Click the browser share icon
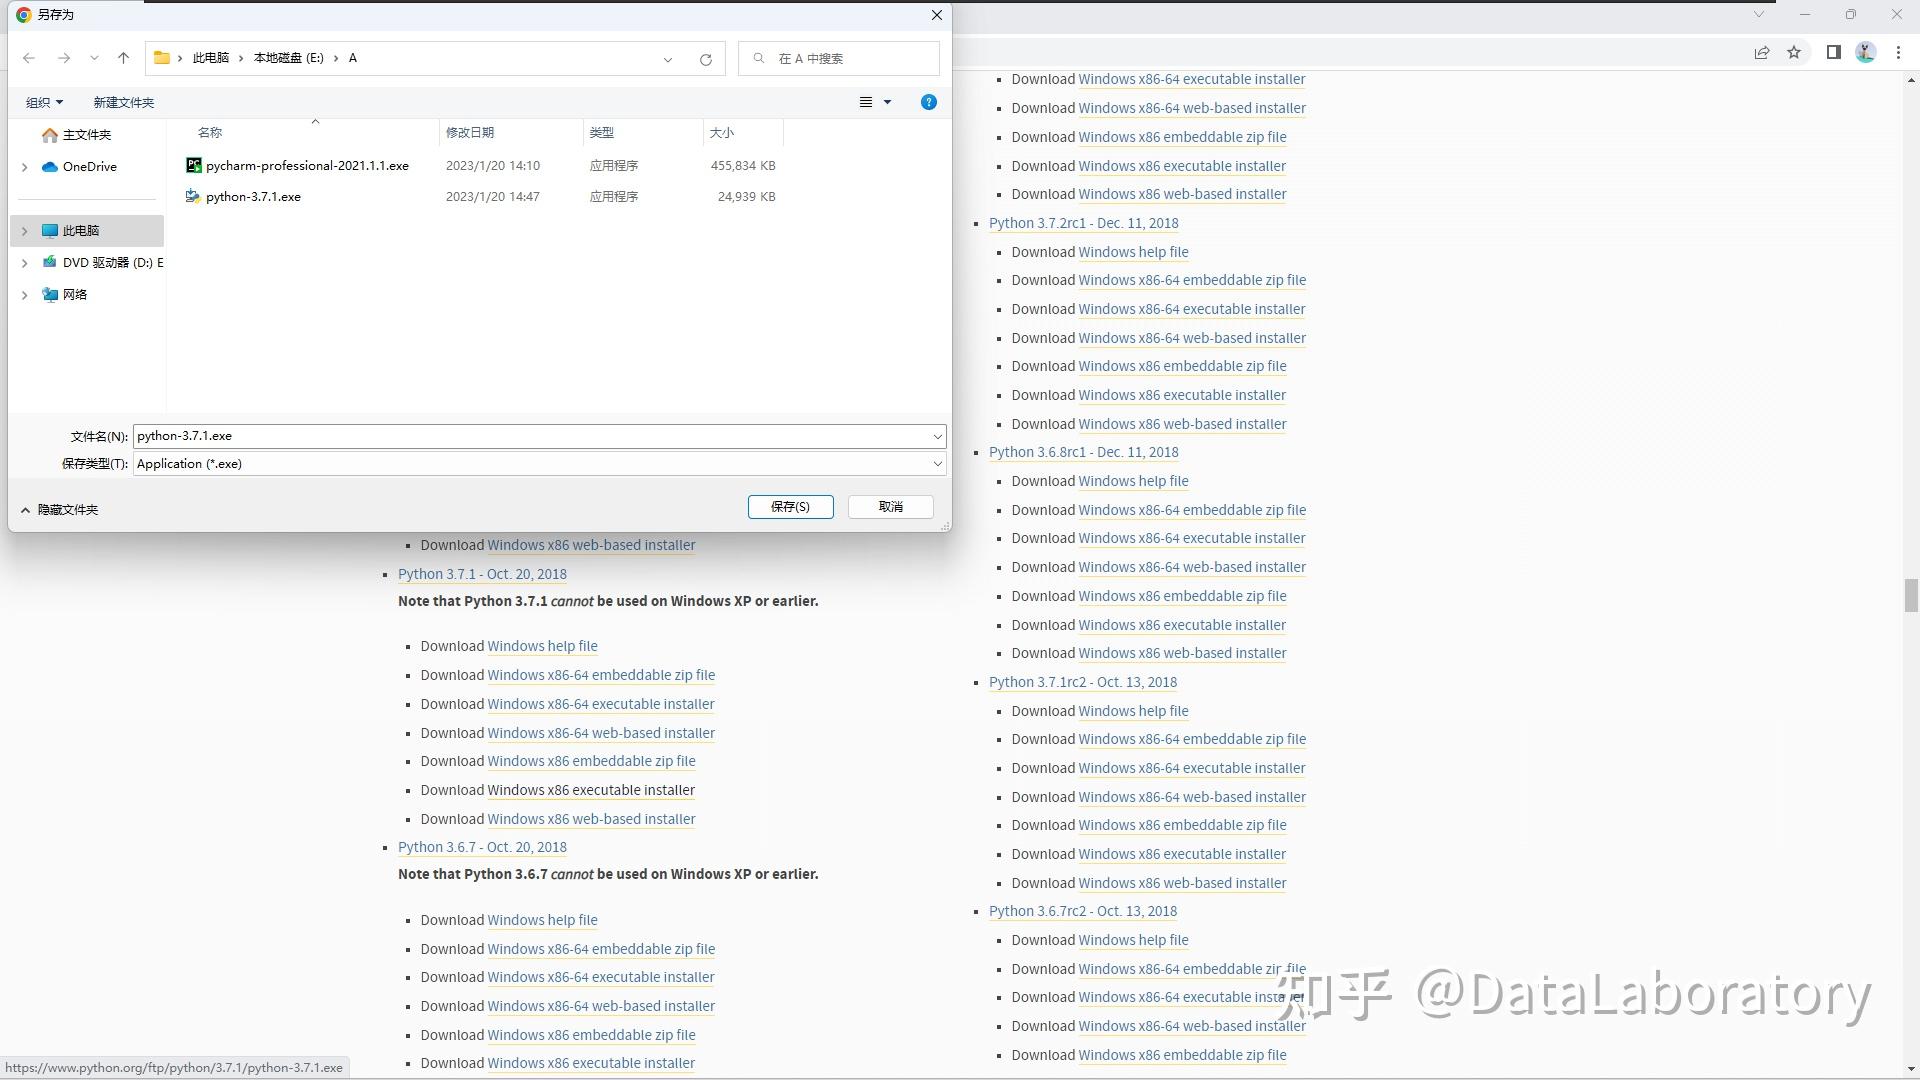 click(x=1762, y=52)
